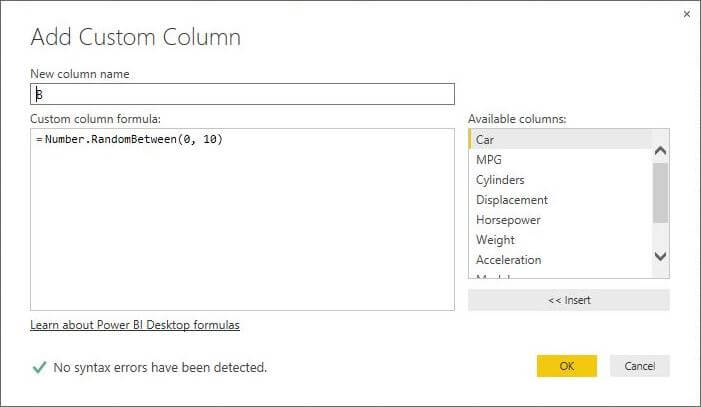Click the green syntax check mark icon
701x407 pixels.
(39, 367)
